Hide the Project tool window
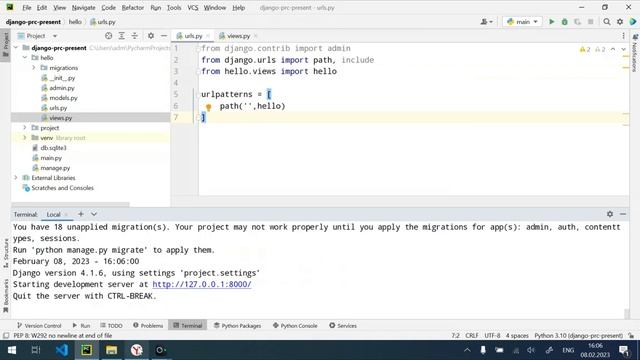Screen dimensions: 640x360 164,36
